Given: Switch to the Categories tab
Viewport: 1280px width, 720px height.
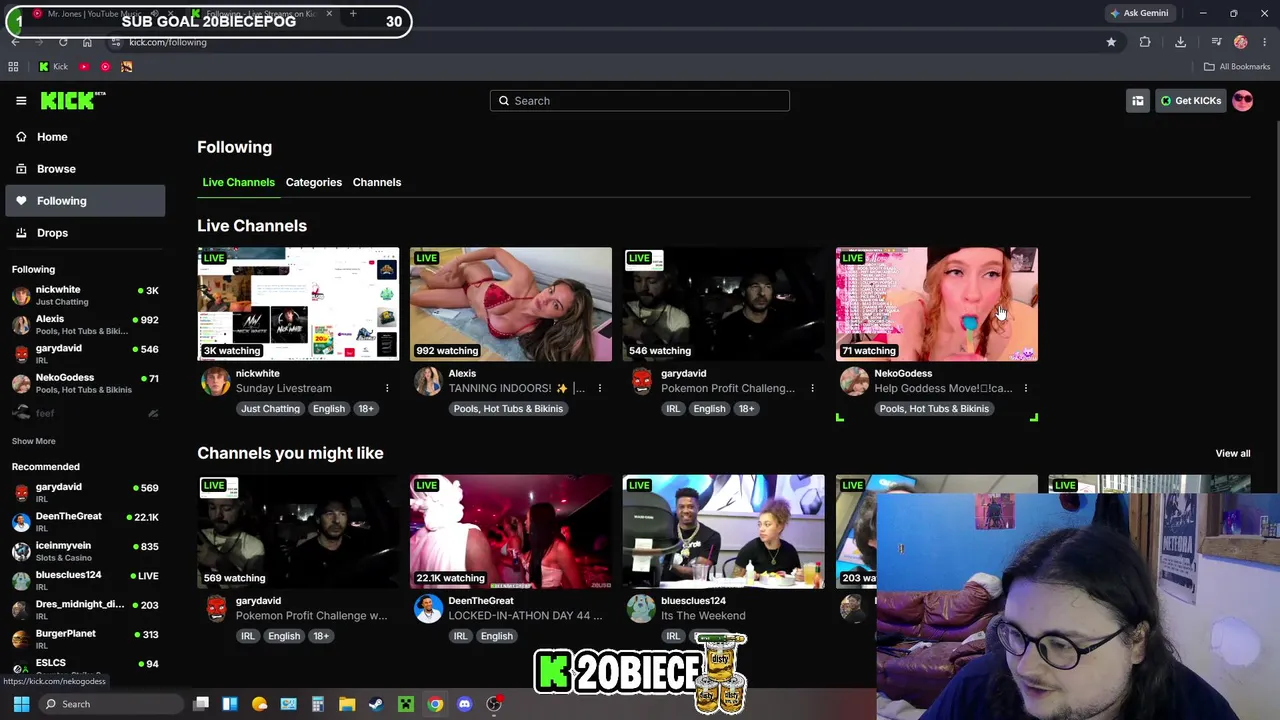Looking at the screenshot, I should [314, 182].
